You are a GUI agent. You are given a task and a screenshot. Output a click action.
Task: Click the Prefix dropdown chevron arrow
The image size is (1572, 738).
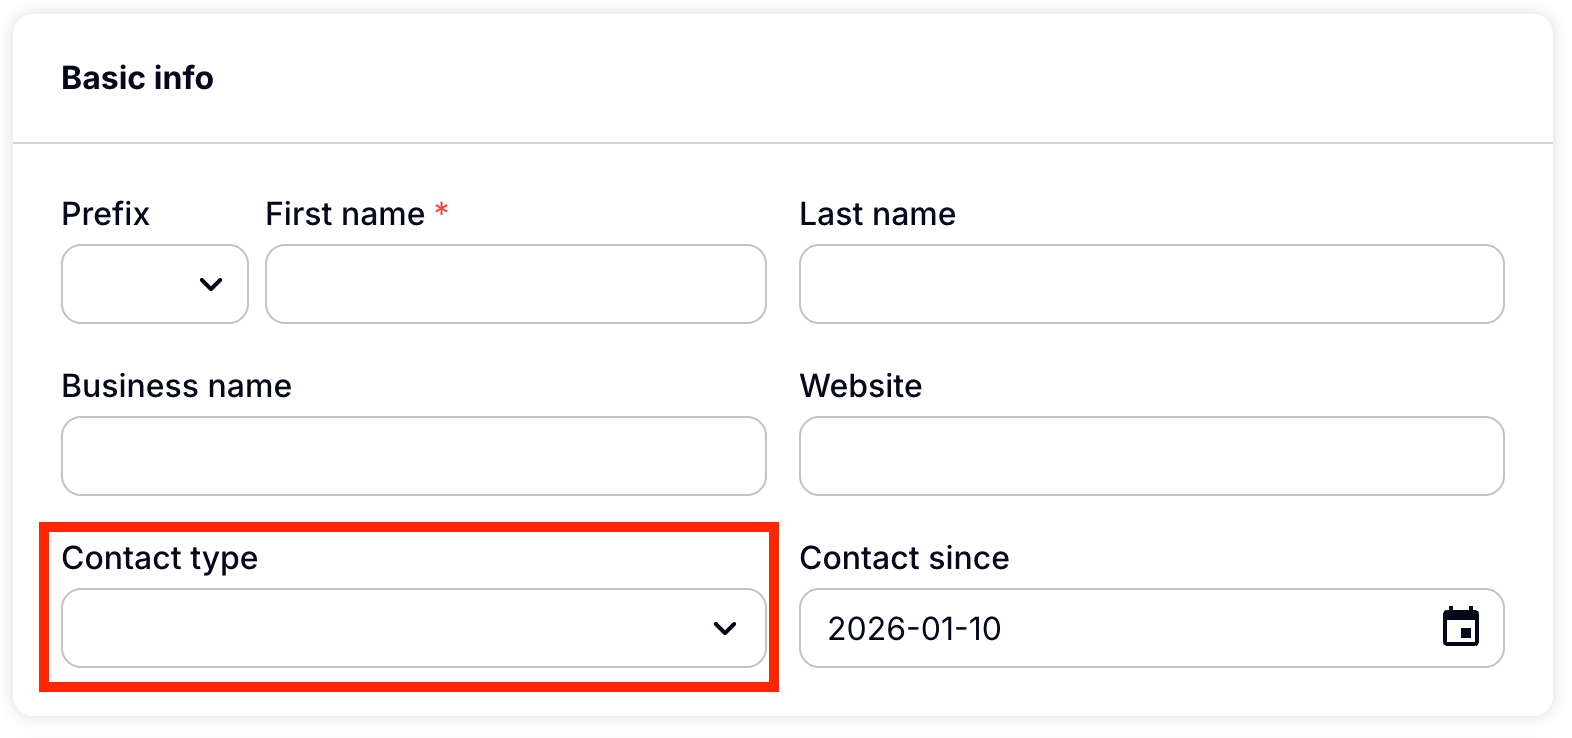[211, 284]
